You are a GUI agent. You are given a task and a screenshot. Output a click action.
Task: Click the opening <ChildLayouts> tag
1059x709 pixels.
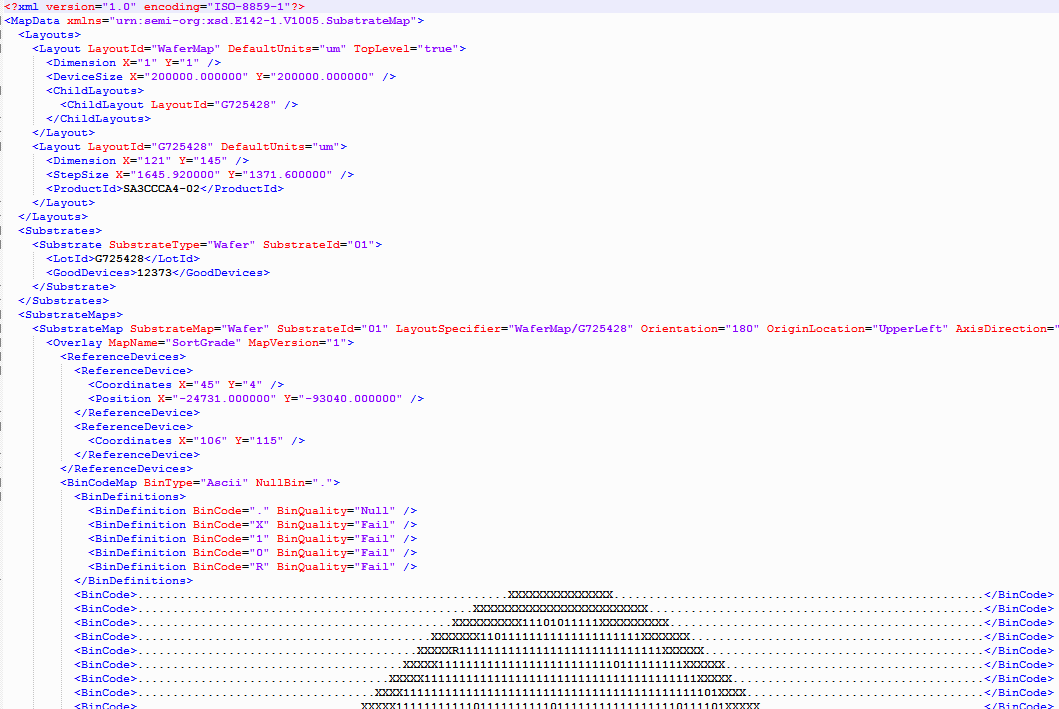95,91
